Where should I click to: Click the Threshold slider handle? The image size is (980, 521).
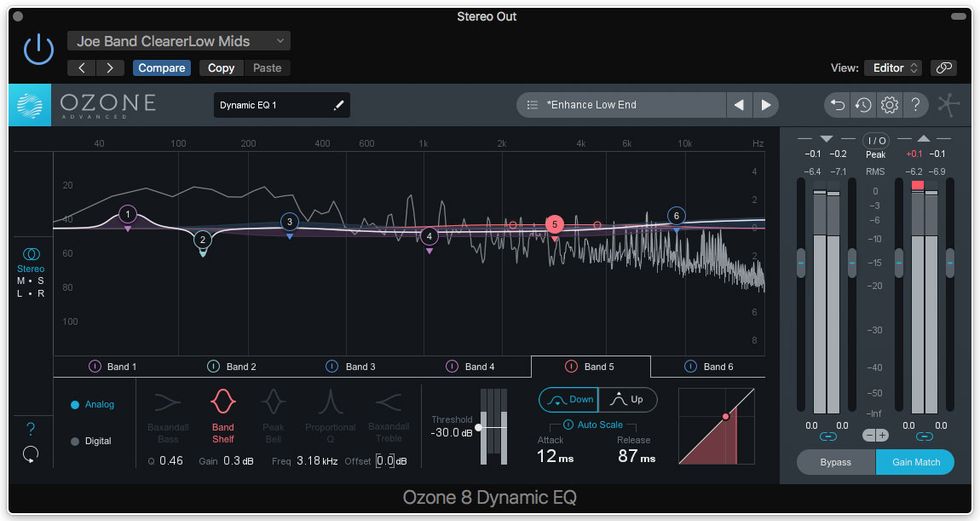tap(479, 428)
